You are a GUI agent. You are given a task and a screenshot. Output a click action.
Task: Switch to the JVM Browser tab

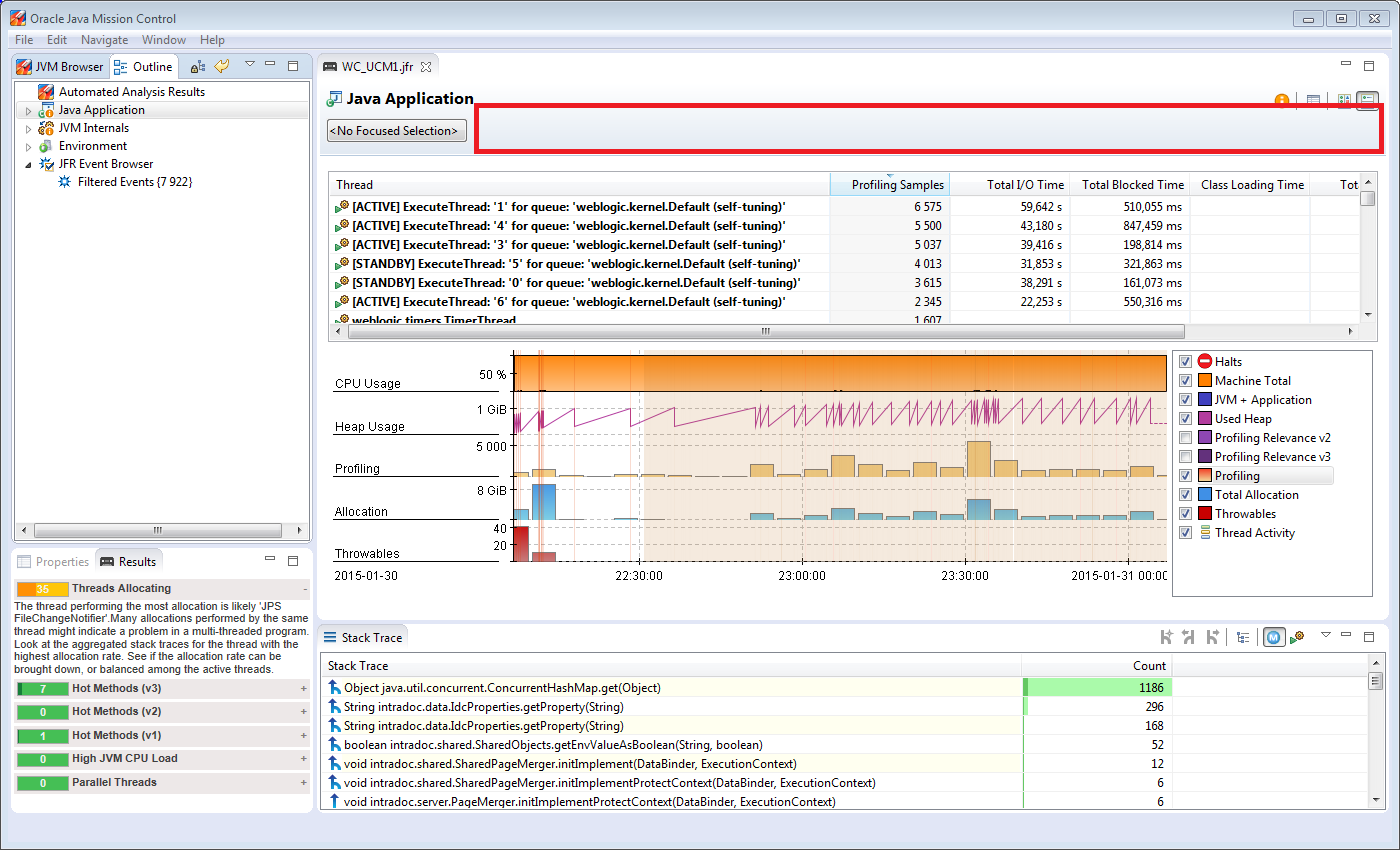60,67
